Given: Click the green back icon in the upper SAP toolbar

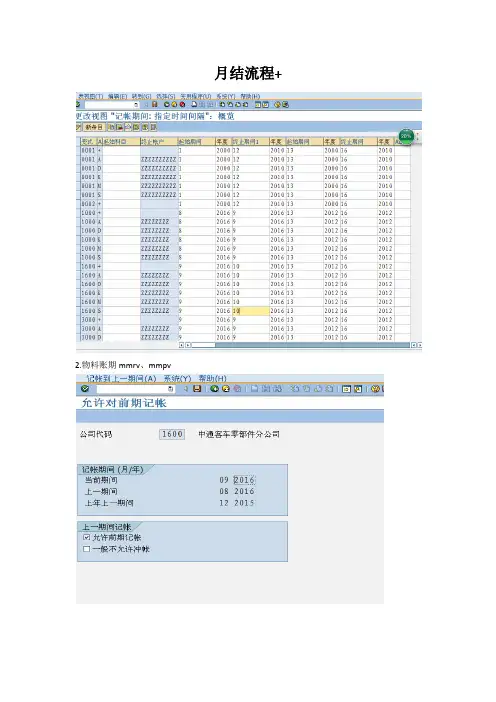Looking at the screenshot, I should pos(167,104).
